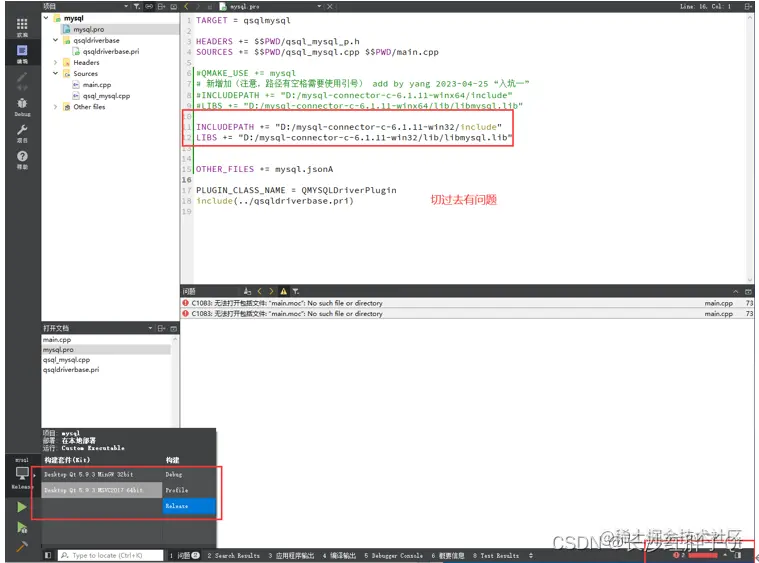The image size is (759, 563).
Task: Go forward arrow in editor toolbar
Action: (198, 6)
